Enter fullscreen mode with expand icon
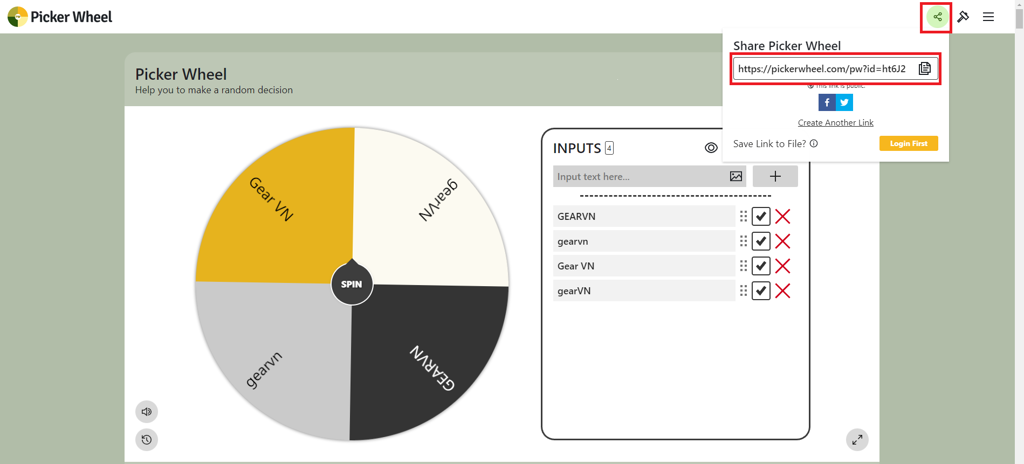This screenshot has width=1024, height=464. (857, 440)
